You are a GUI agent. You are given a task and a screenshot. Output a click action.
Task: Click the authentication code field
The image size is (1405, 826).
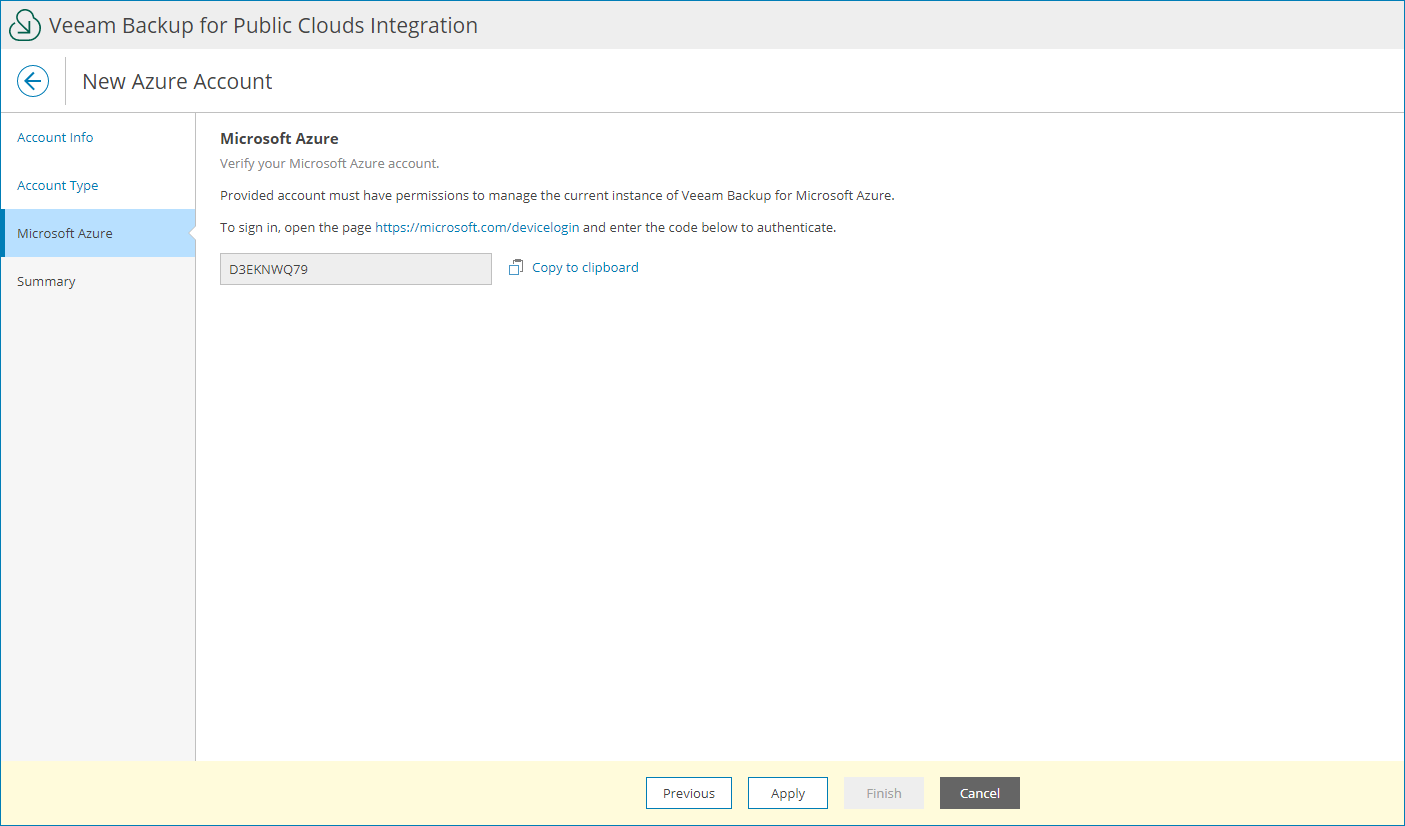(355, 268)
